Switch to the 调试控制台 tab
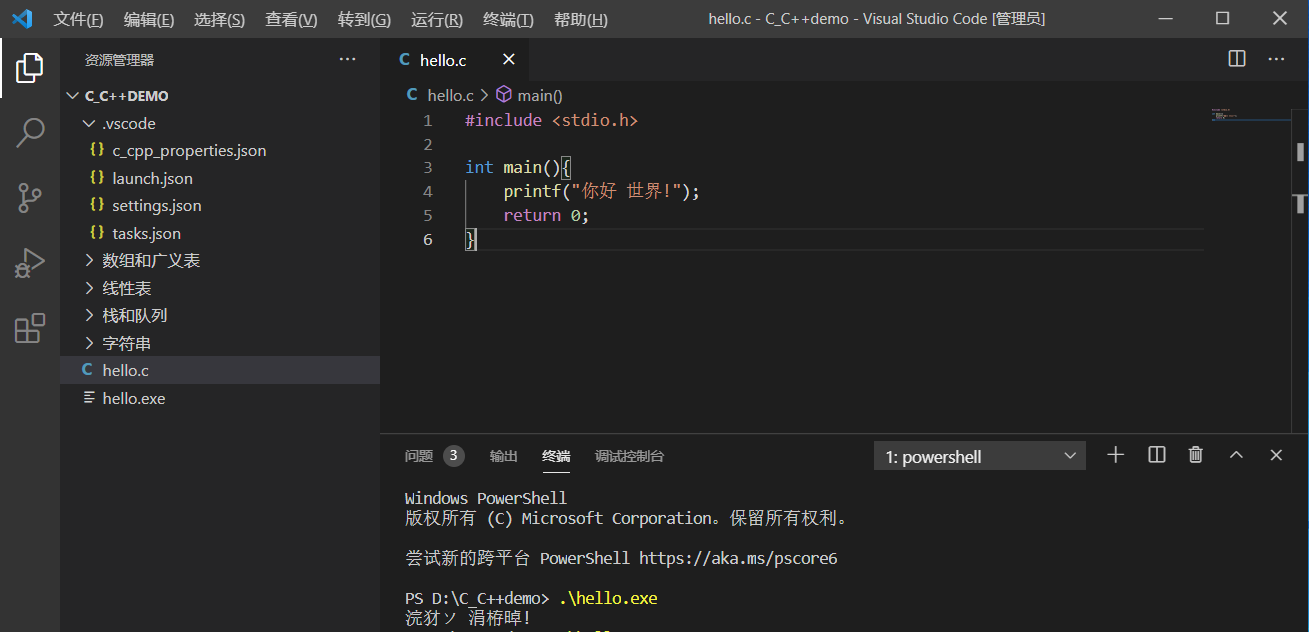This screenshot has width=1309, height=632. pos(629,456)
